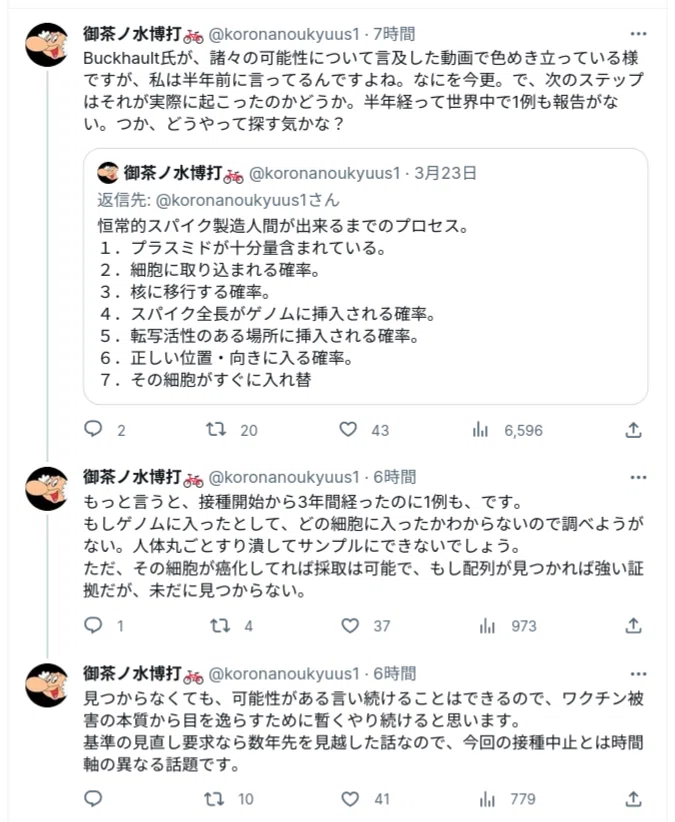The image size is (675, 822).
Task: Share the third tweet
Action: click(634, 799)
